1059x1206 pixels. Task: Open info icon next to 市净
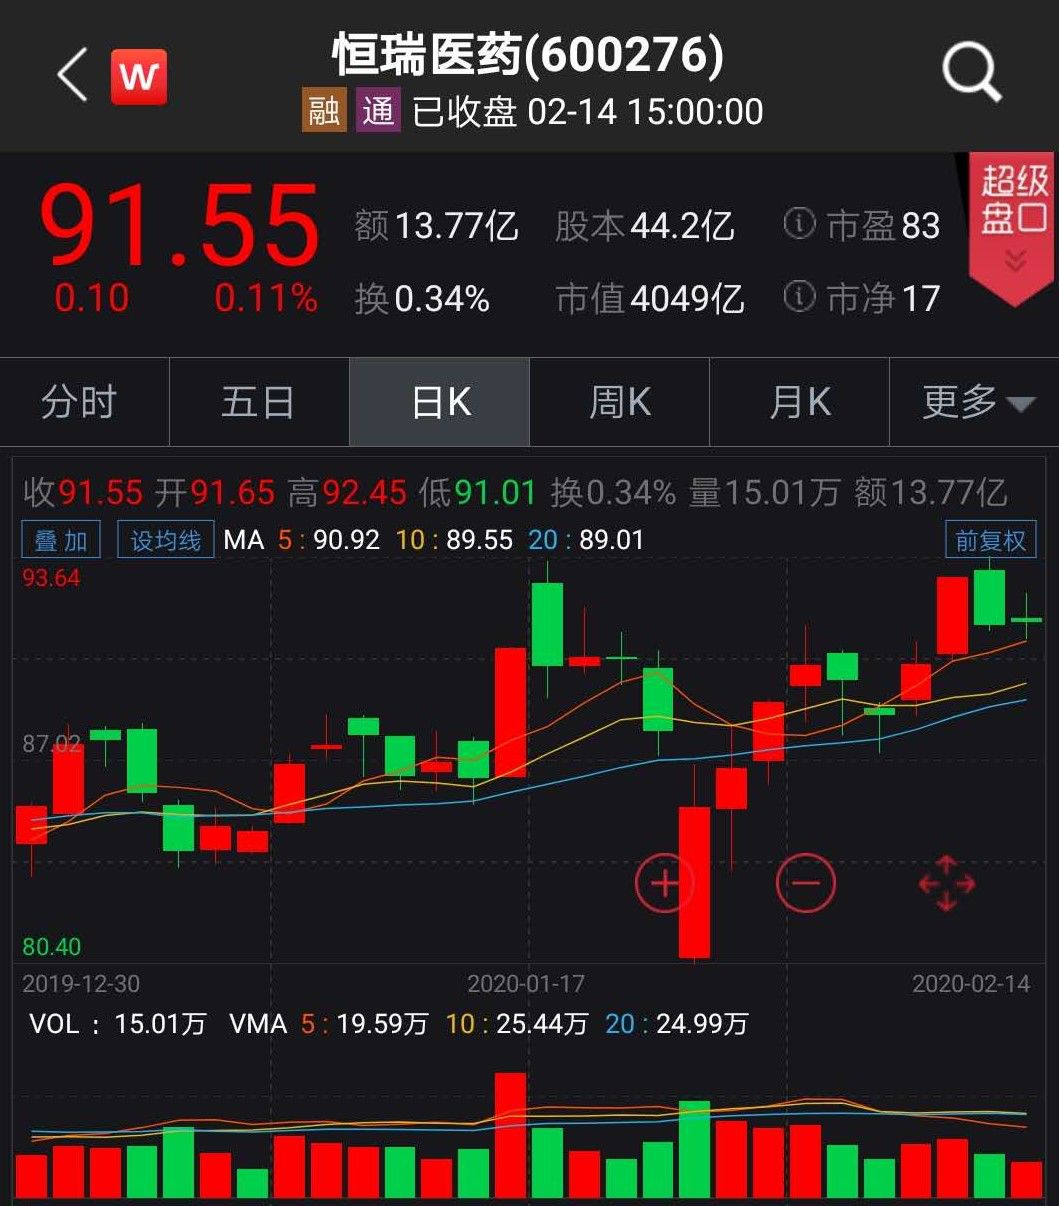pyautogui.click(x=799, y=296)
